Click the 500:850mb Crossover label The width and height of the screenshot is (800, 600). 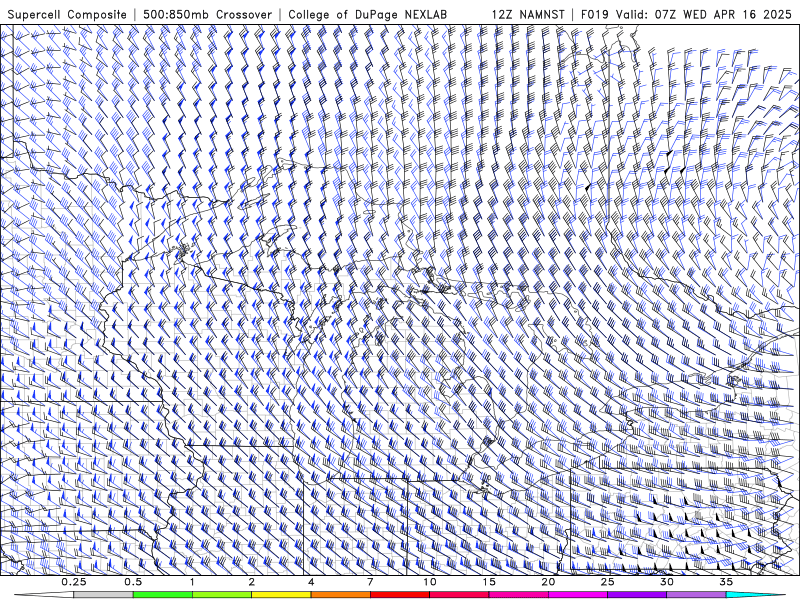click(208, 14)
